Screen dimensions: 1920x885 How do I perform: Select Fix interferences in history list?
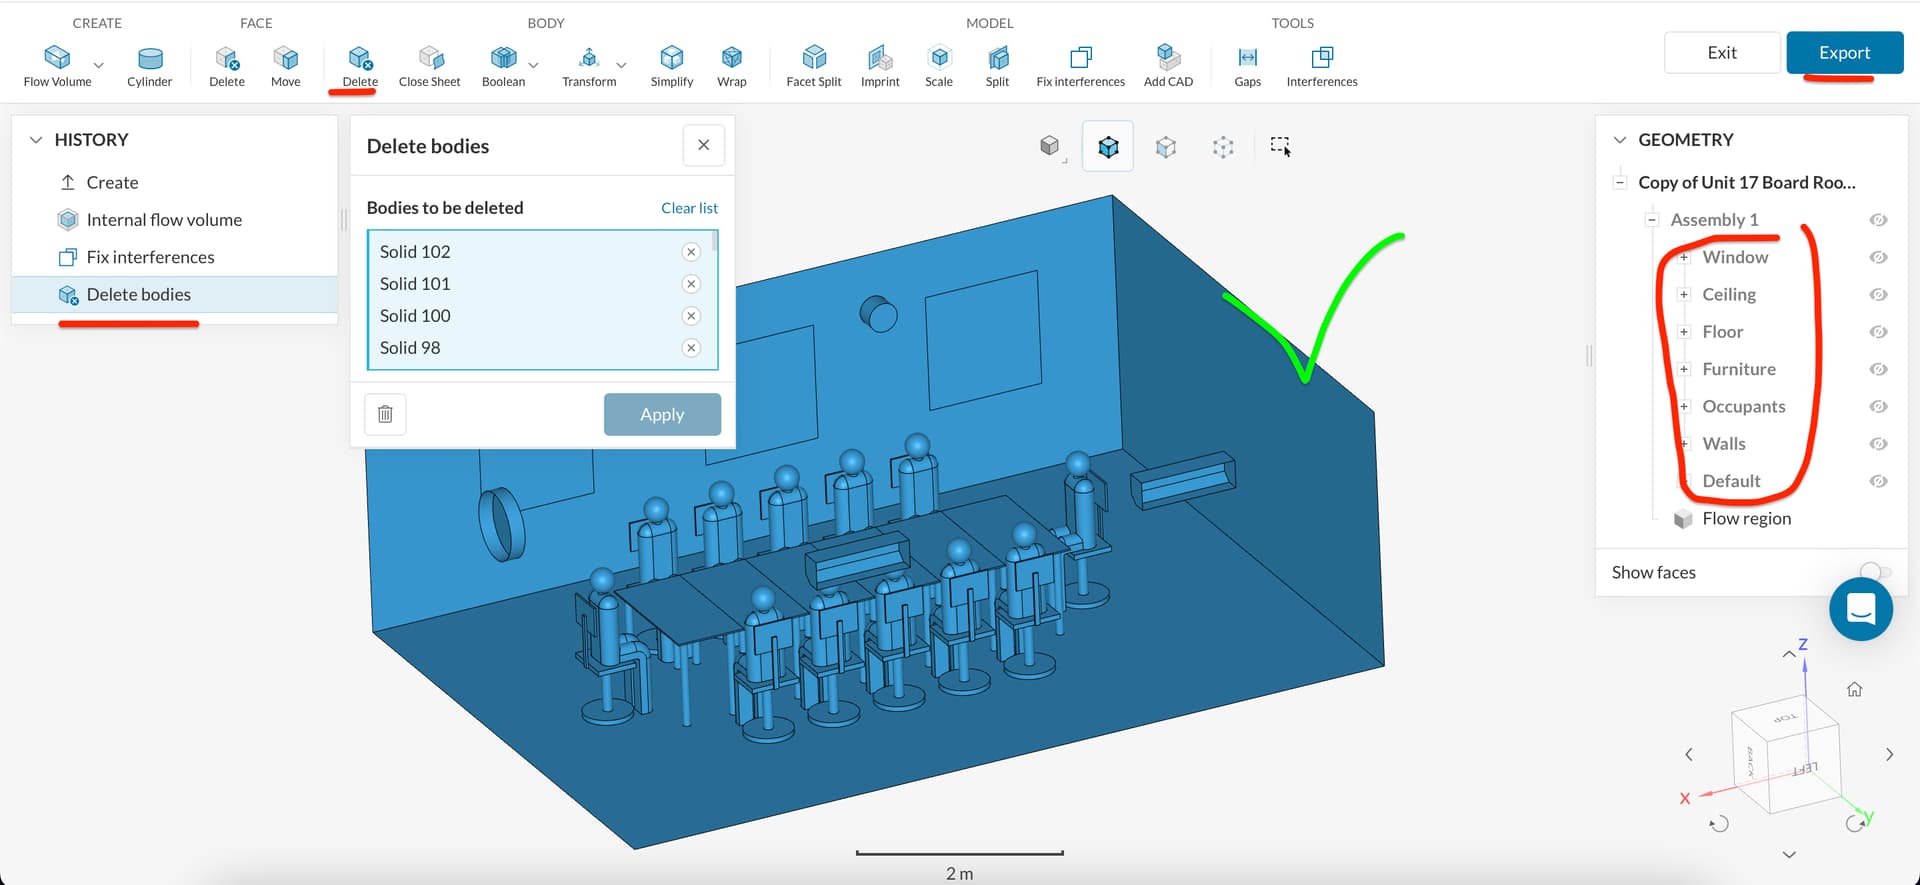point(150,257)
